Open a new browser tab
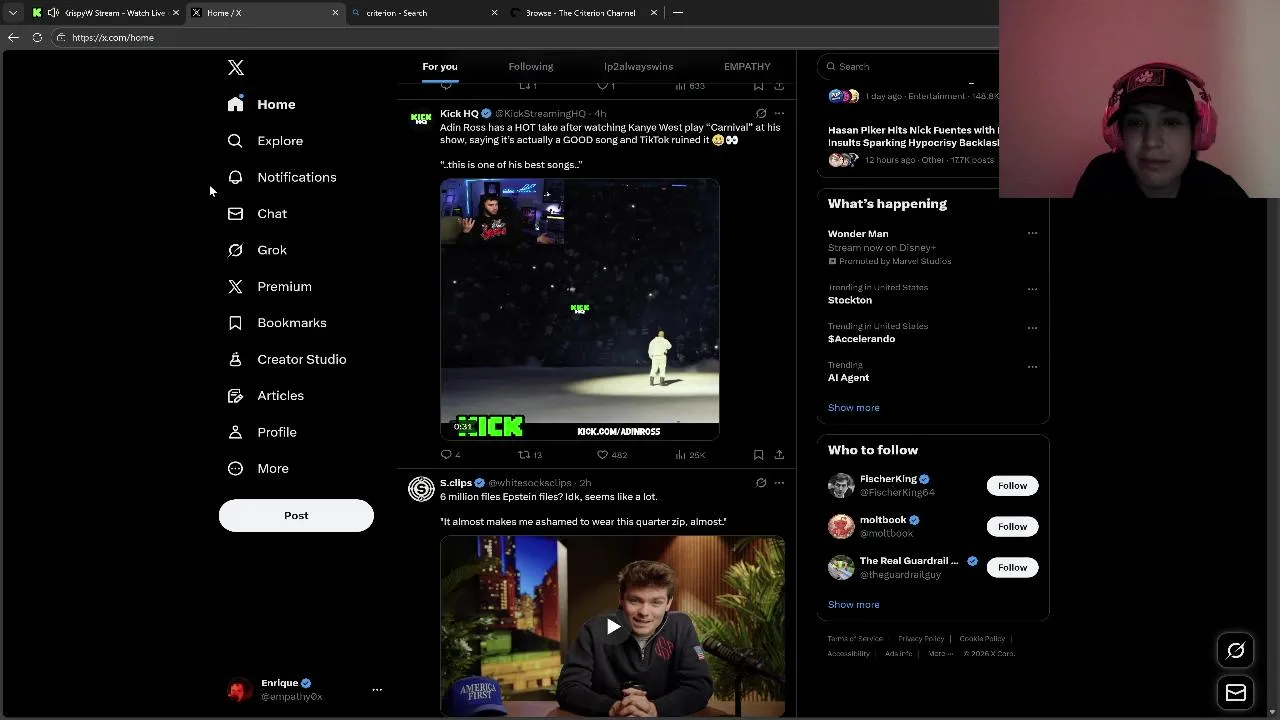This screenshot has height=720, width=1280. (x=678, y=13)
